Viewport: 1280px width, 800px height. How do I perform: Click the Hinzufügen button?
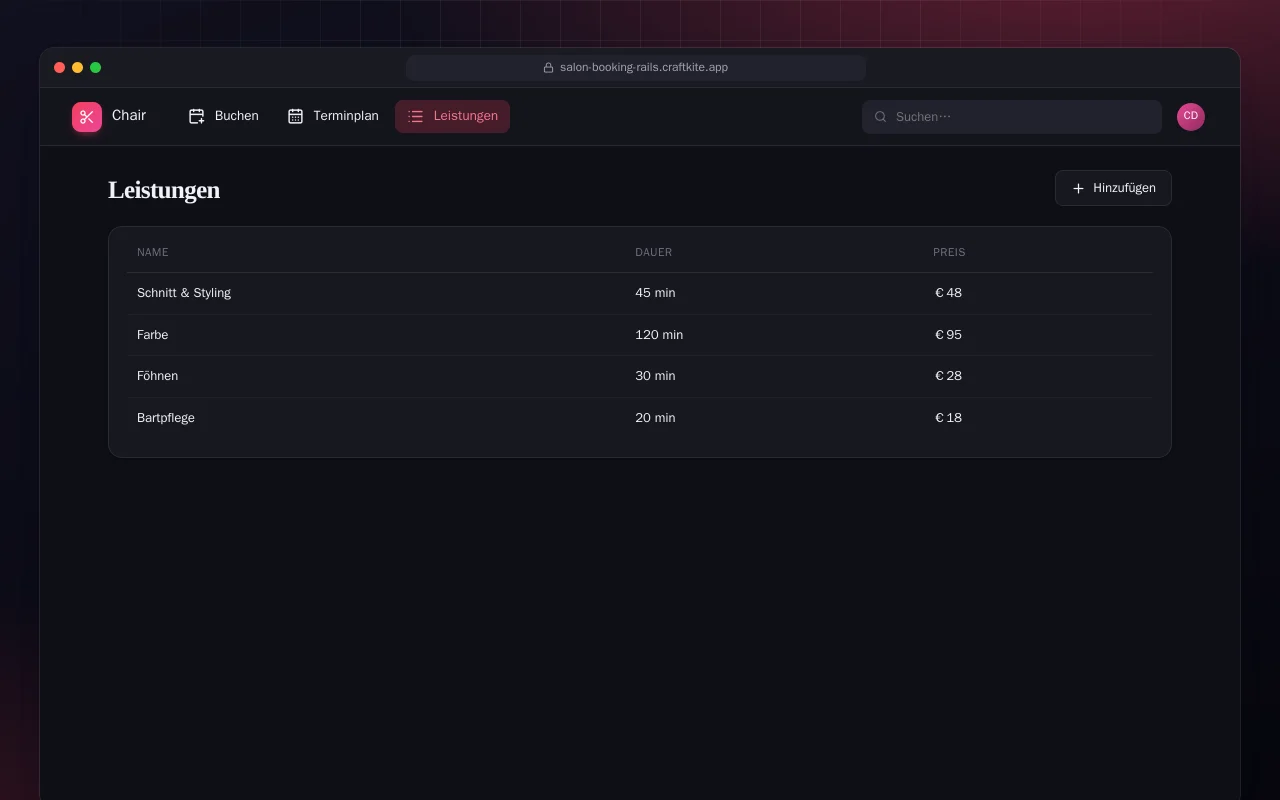pos(1113,188)
